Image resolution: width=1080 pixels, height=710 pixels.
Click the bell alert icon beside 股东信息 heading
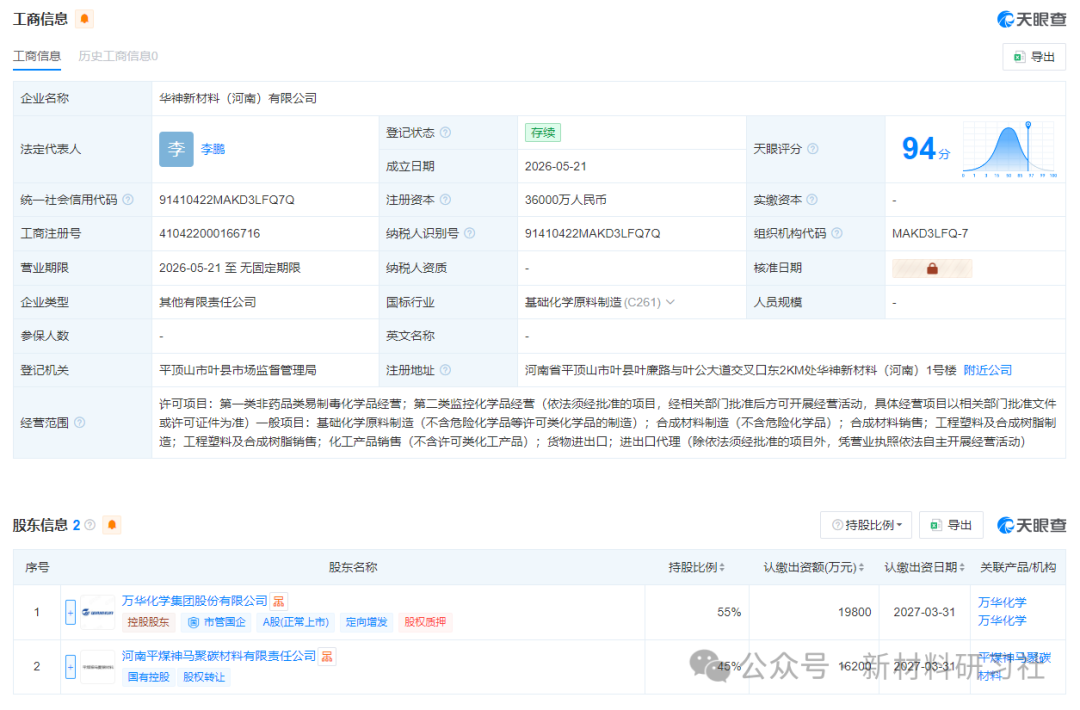pyautogui.click(x=112, y=525)
